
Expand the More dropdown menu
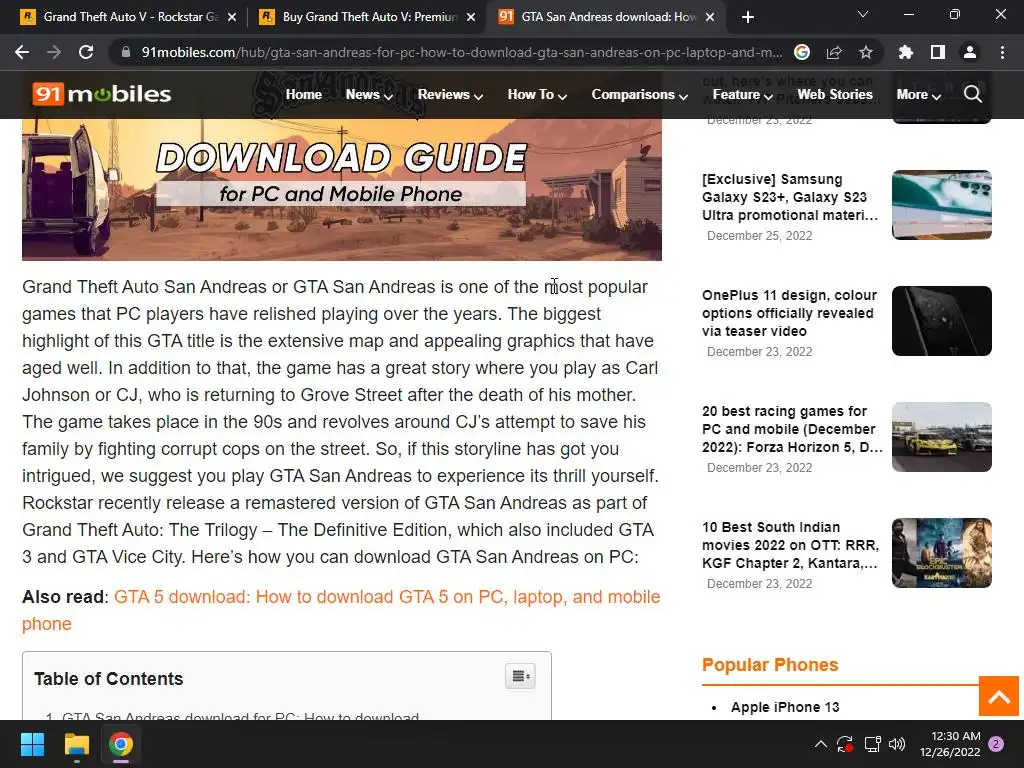918,94
